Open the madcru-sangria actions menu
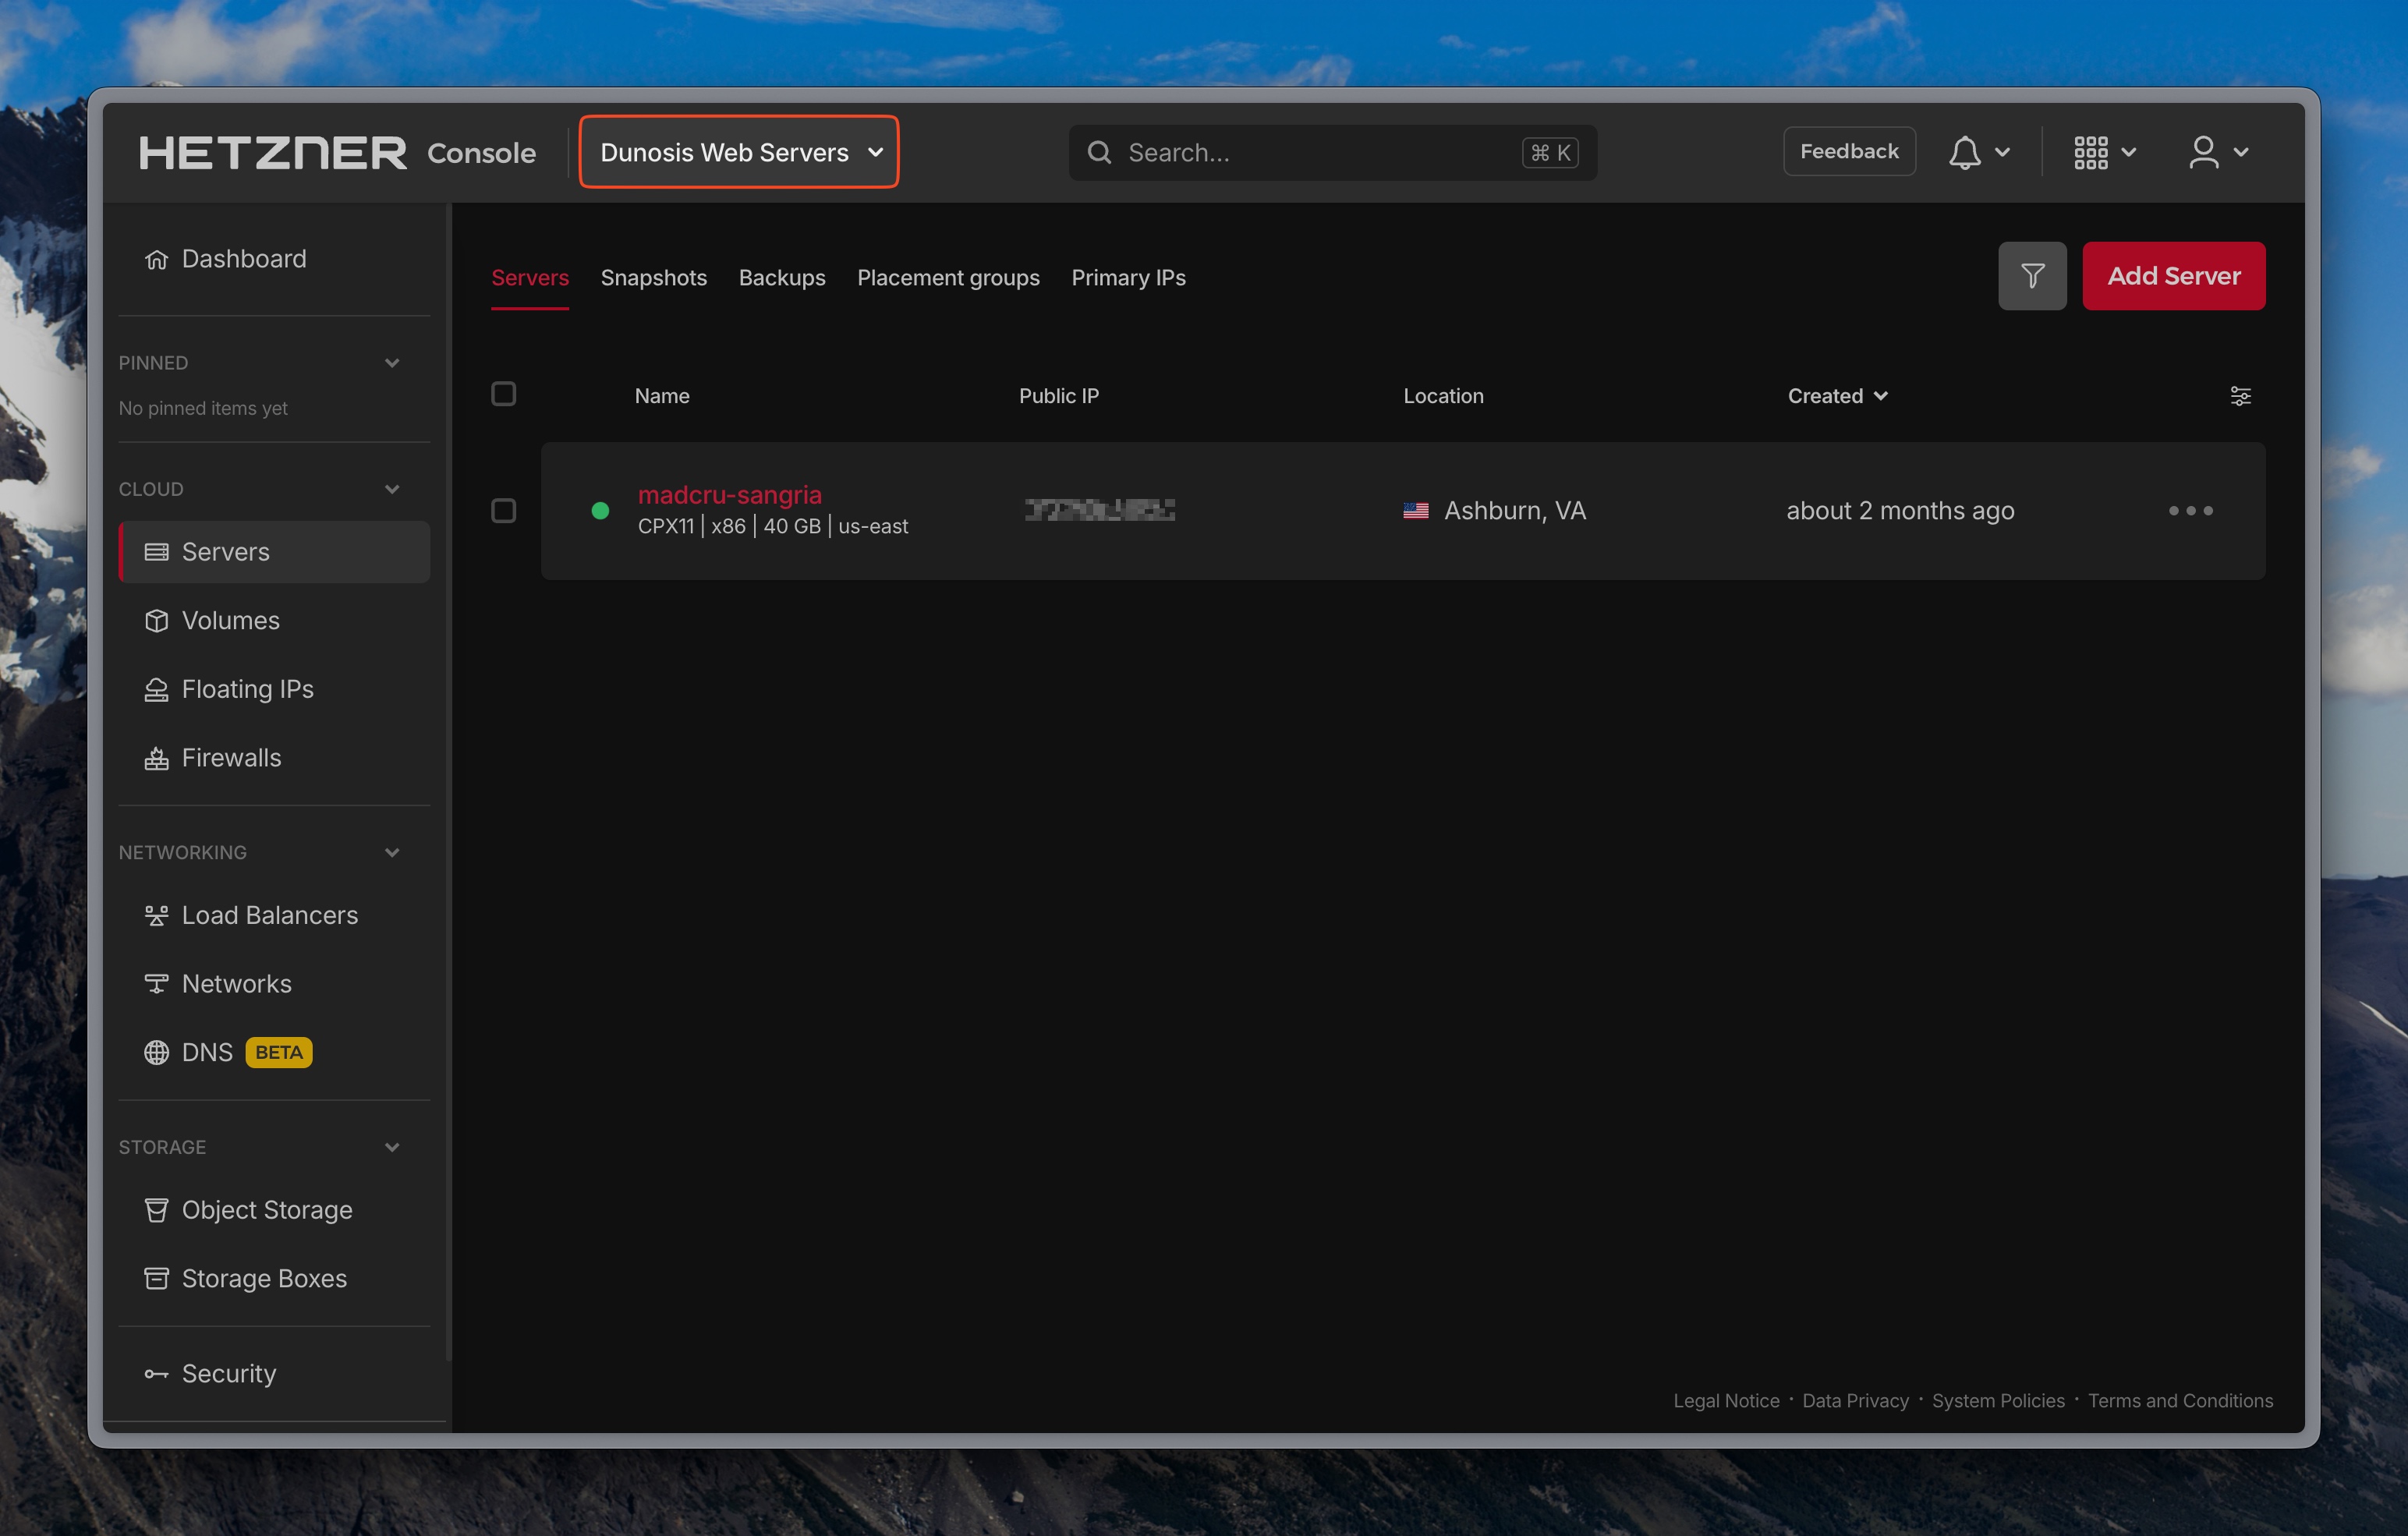This screenshot has height=1536, width=2408. click(2190, 510)
